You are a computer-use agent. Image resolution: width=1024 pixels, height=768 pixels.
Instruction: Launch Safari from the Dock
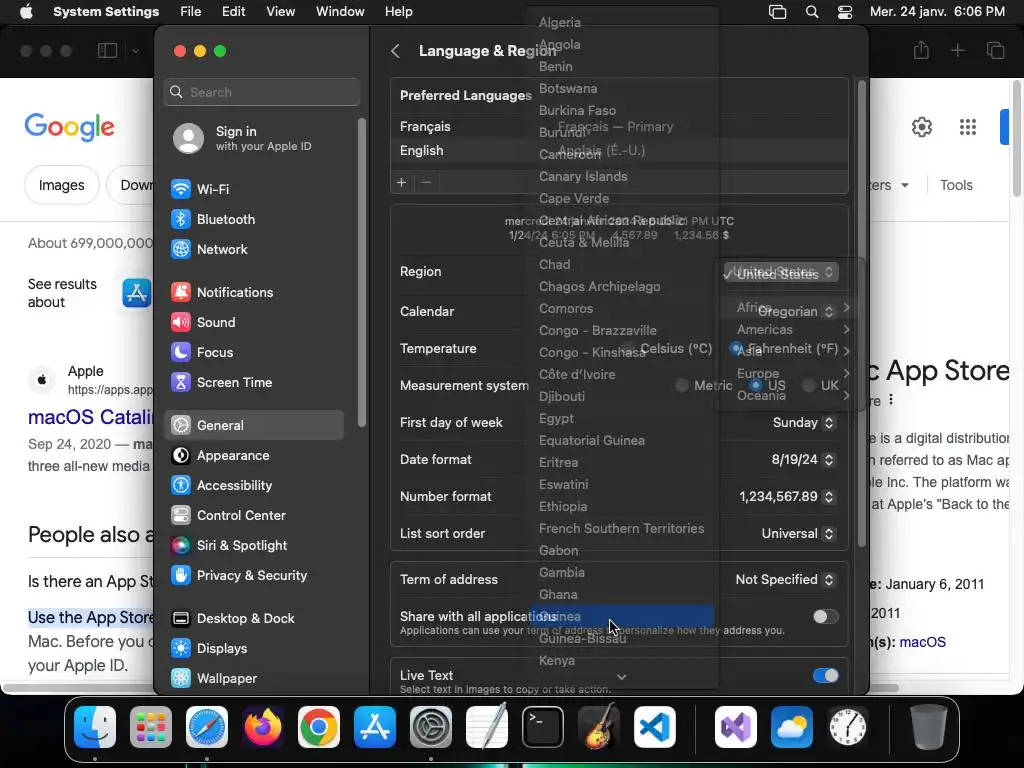pos(207,727)
